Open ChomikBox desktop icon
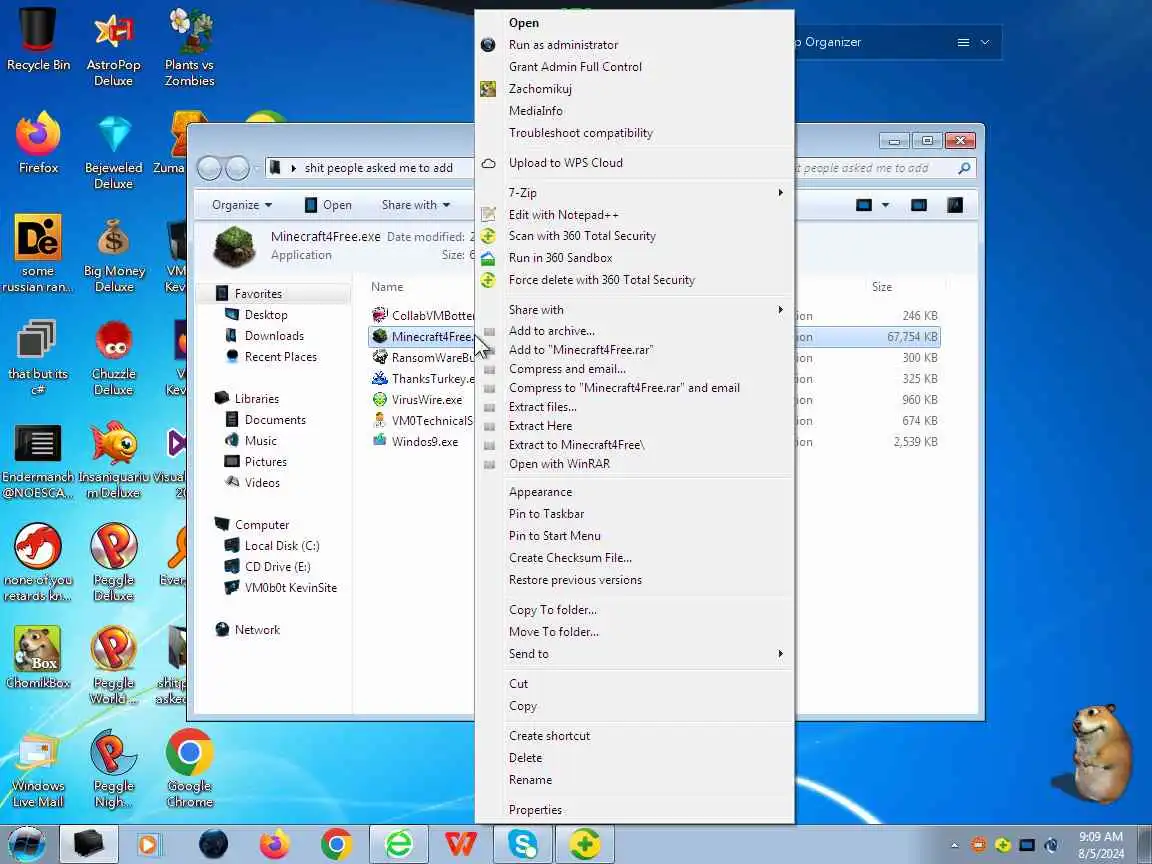 38,657
